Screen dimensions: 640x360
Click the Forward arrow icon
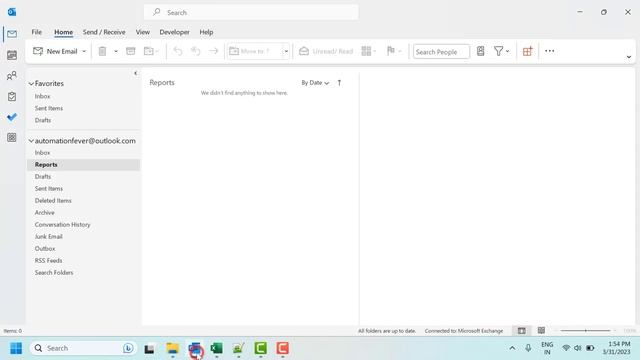[x=214, y=51]
